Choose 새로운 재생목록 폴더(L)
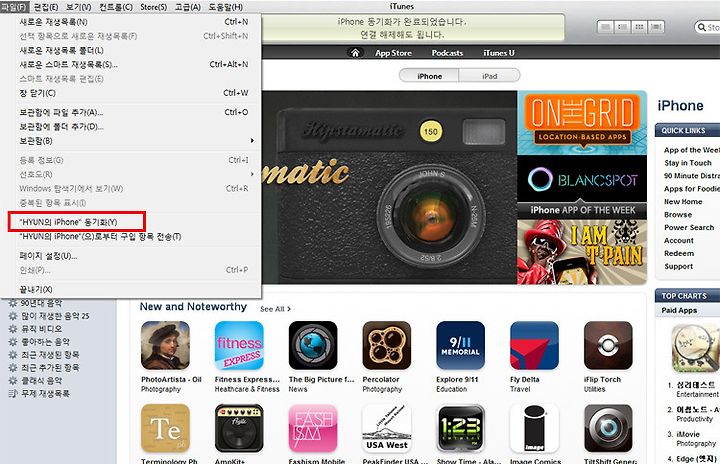 point(131,50)
